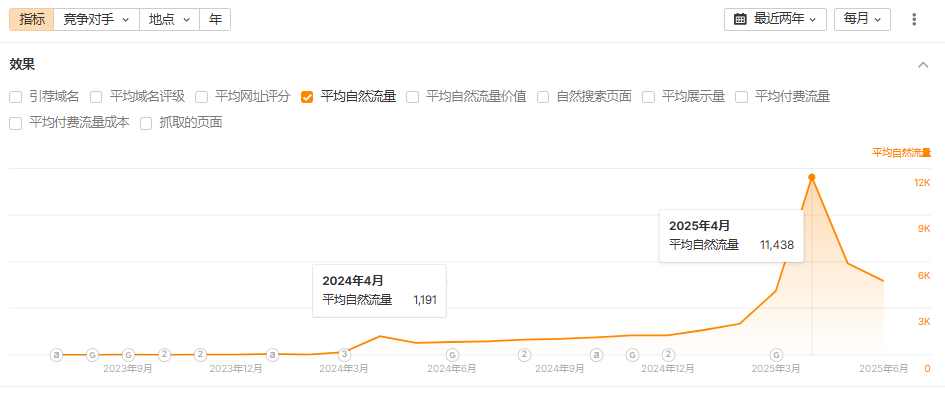Open the 每月 interval dropdown
945x401 pixels.
tap(862, 19)
